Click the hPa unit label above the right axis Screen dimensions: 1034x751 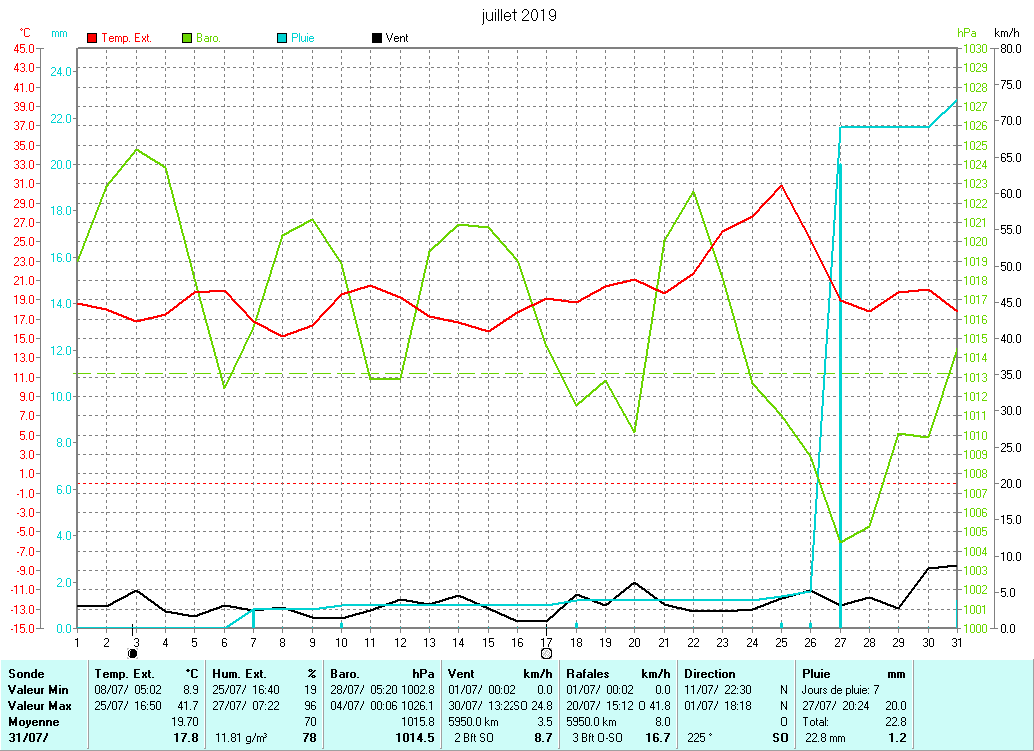965,33
